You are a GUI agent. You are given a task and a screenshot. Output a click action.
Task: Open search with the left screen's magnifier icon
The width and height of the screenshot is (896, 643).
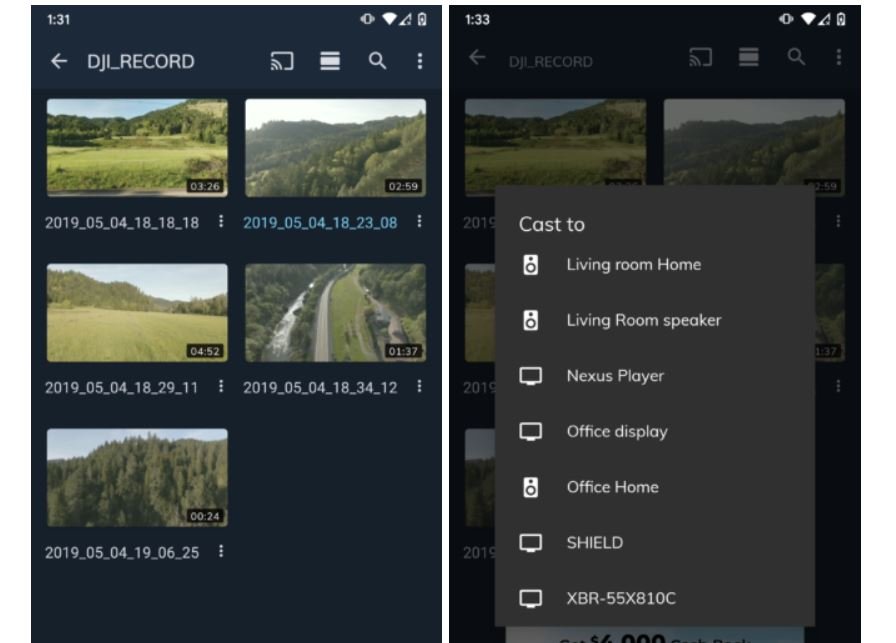pyautogui.click(x=377, y=62)
